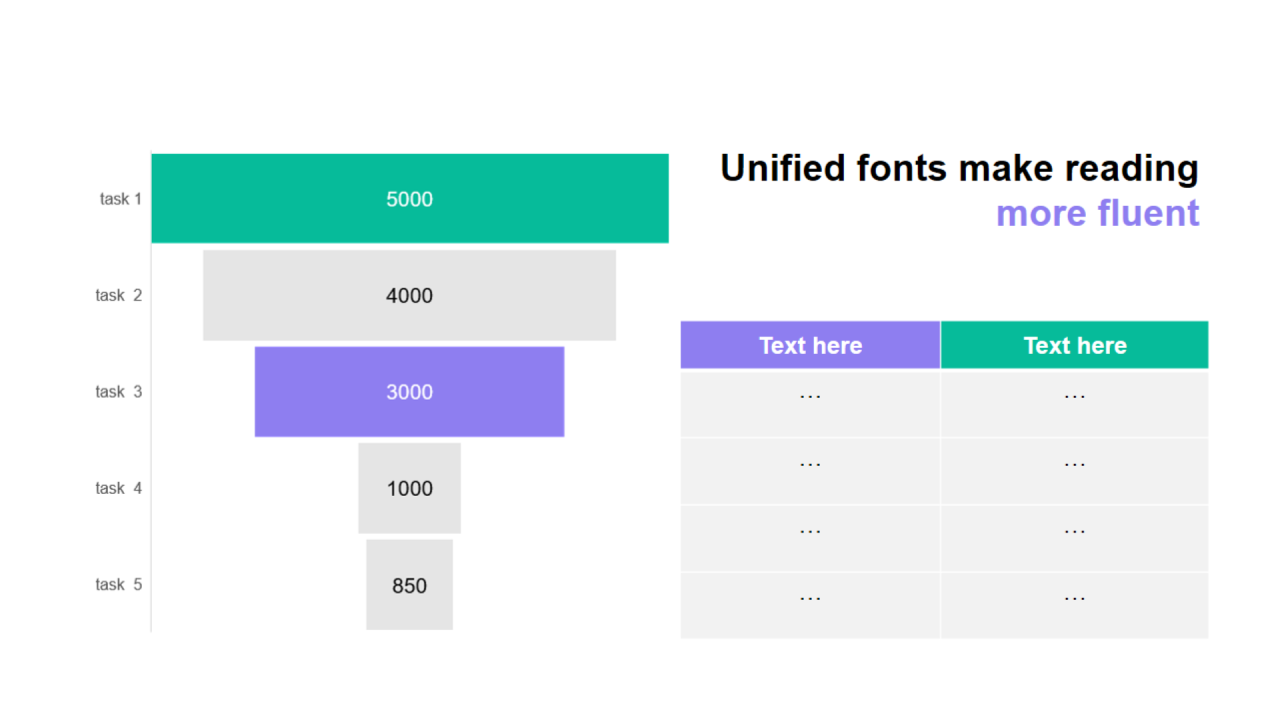The image size is (1280, 720).
Task: Click last row cell under green header
Action: [x=1074, y=605]
